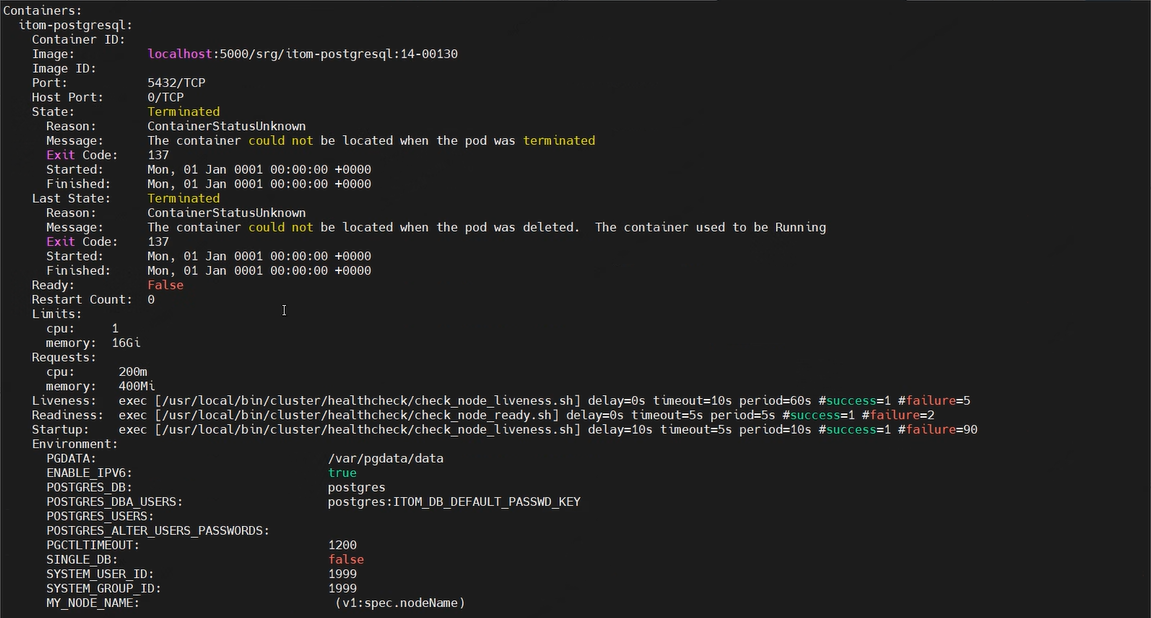Image resolution: width=1151 pixels, height=618 pixels.
Task: Click the SINGLE_DB value 'false'
Action: 346,559
